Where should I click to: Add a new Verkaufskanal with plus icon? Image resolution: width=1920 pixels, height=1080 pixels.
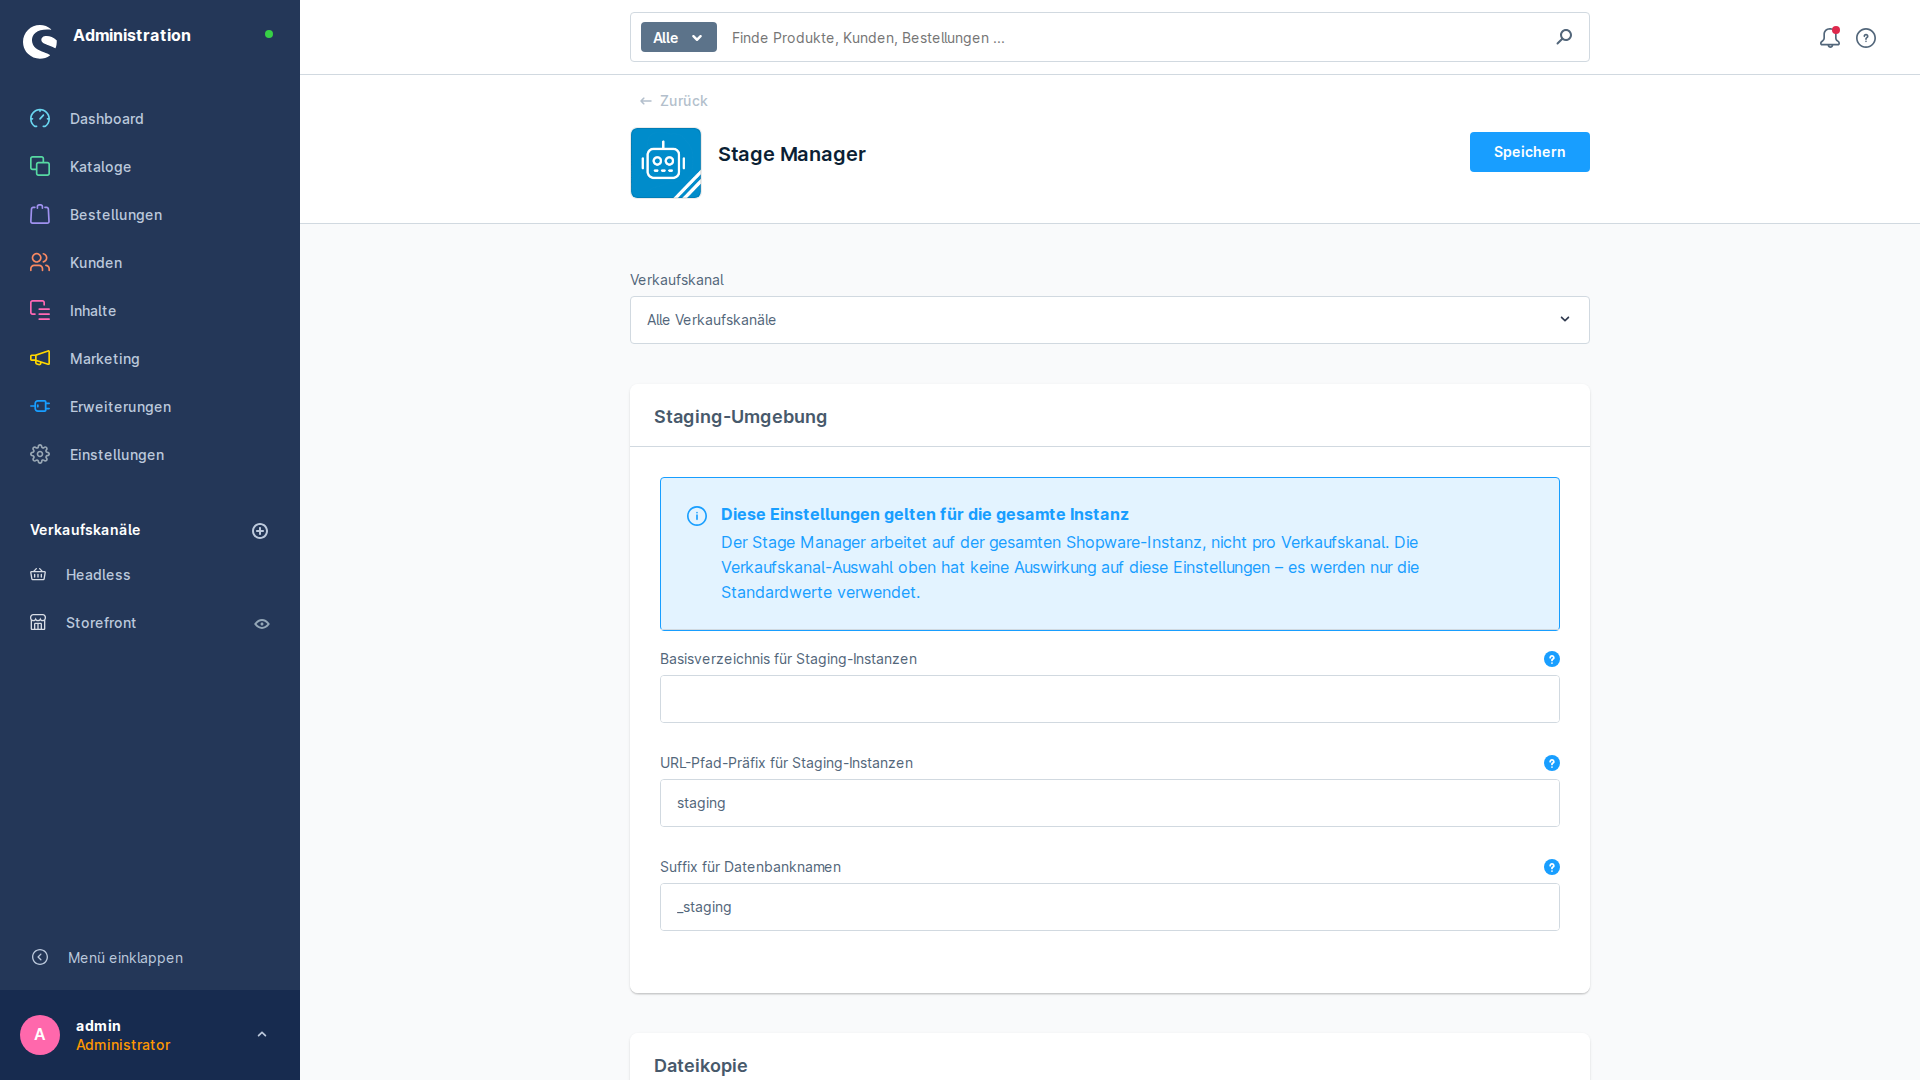pyautogui.click(x=260, y=531)
